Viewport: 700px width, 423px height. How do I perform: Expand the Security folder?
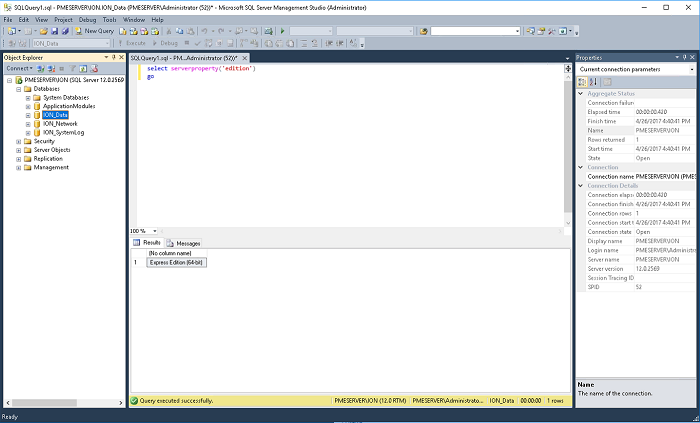[18, 141]
